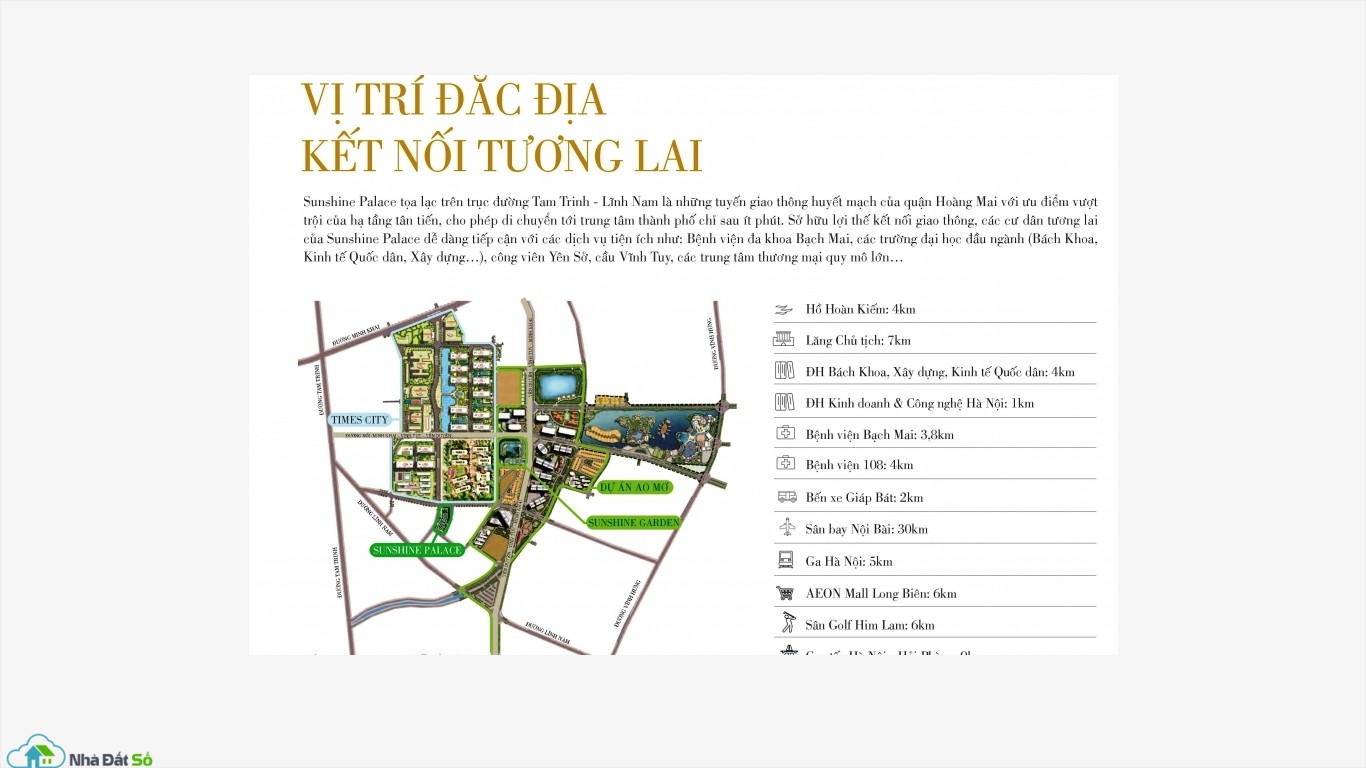This screenshot has height=768, width=1366.
Task: Click the SUNSHINE GARDEN label on the map
Action: [x=634, y=522]
